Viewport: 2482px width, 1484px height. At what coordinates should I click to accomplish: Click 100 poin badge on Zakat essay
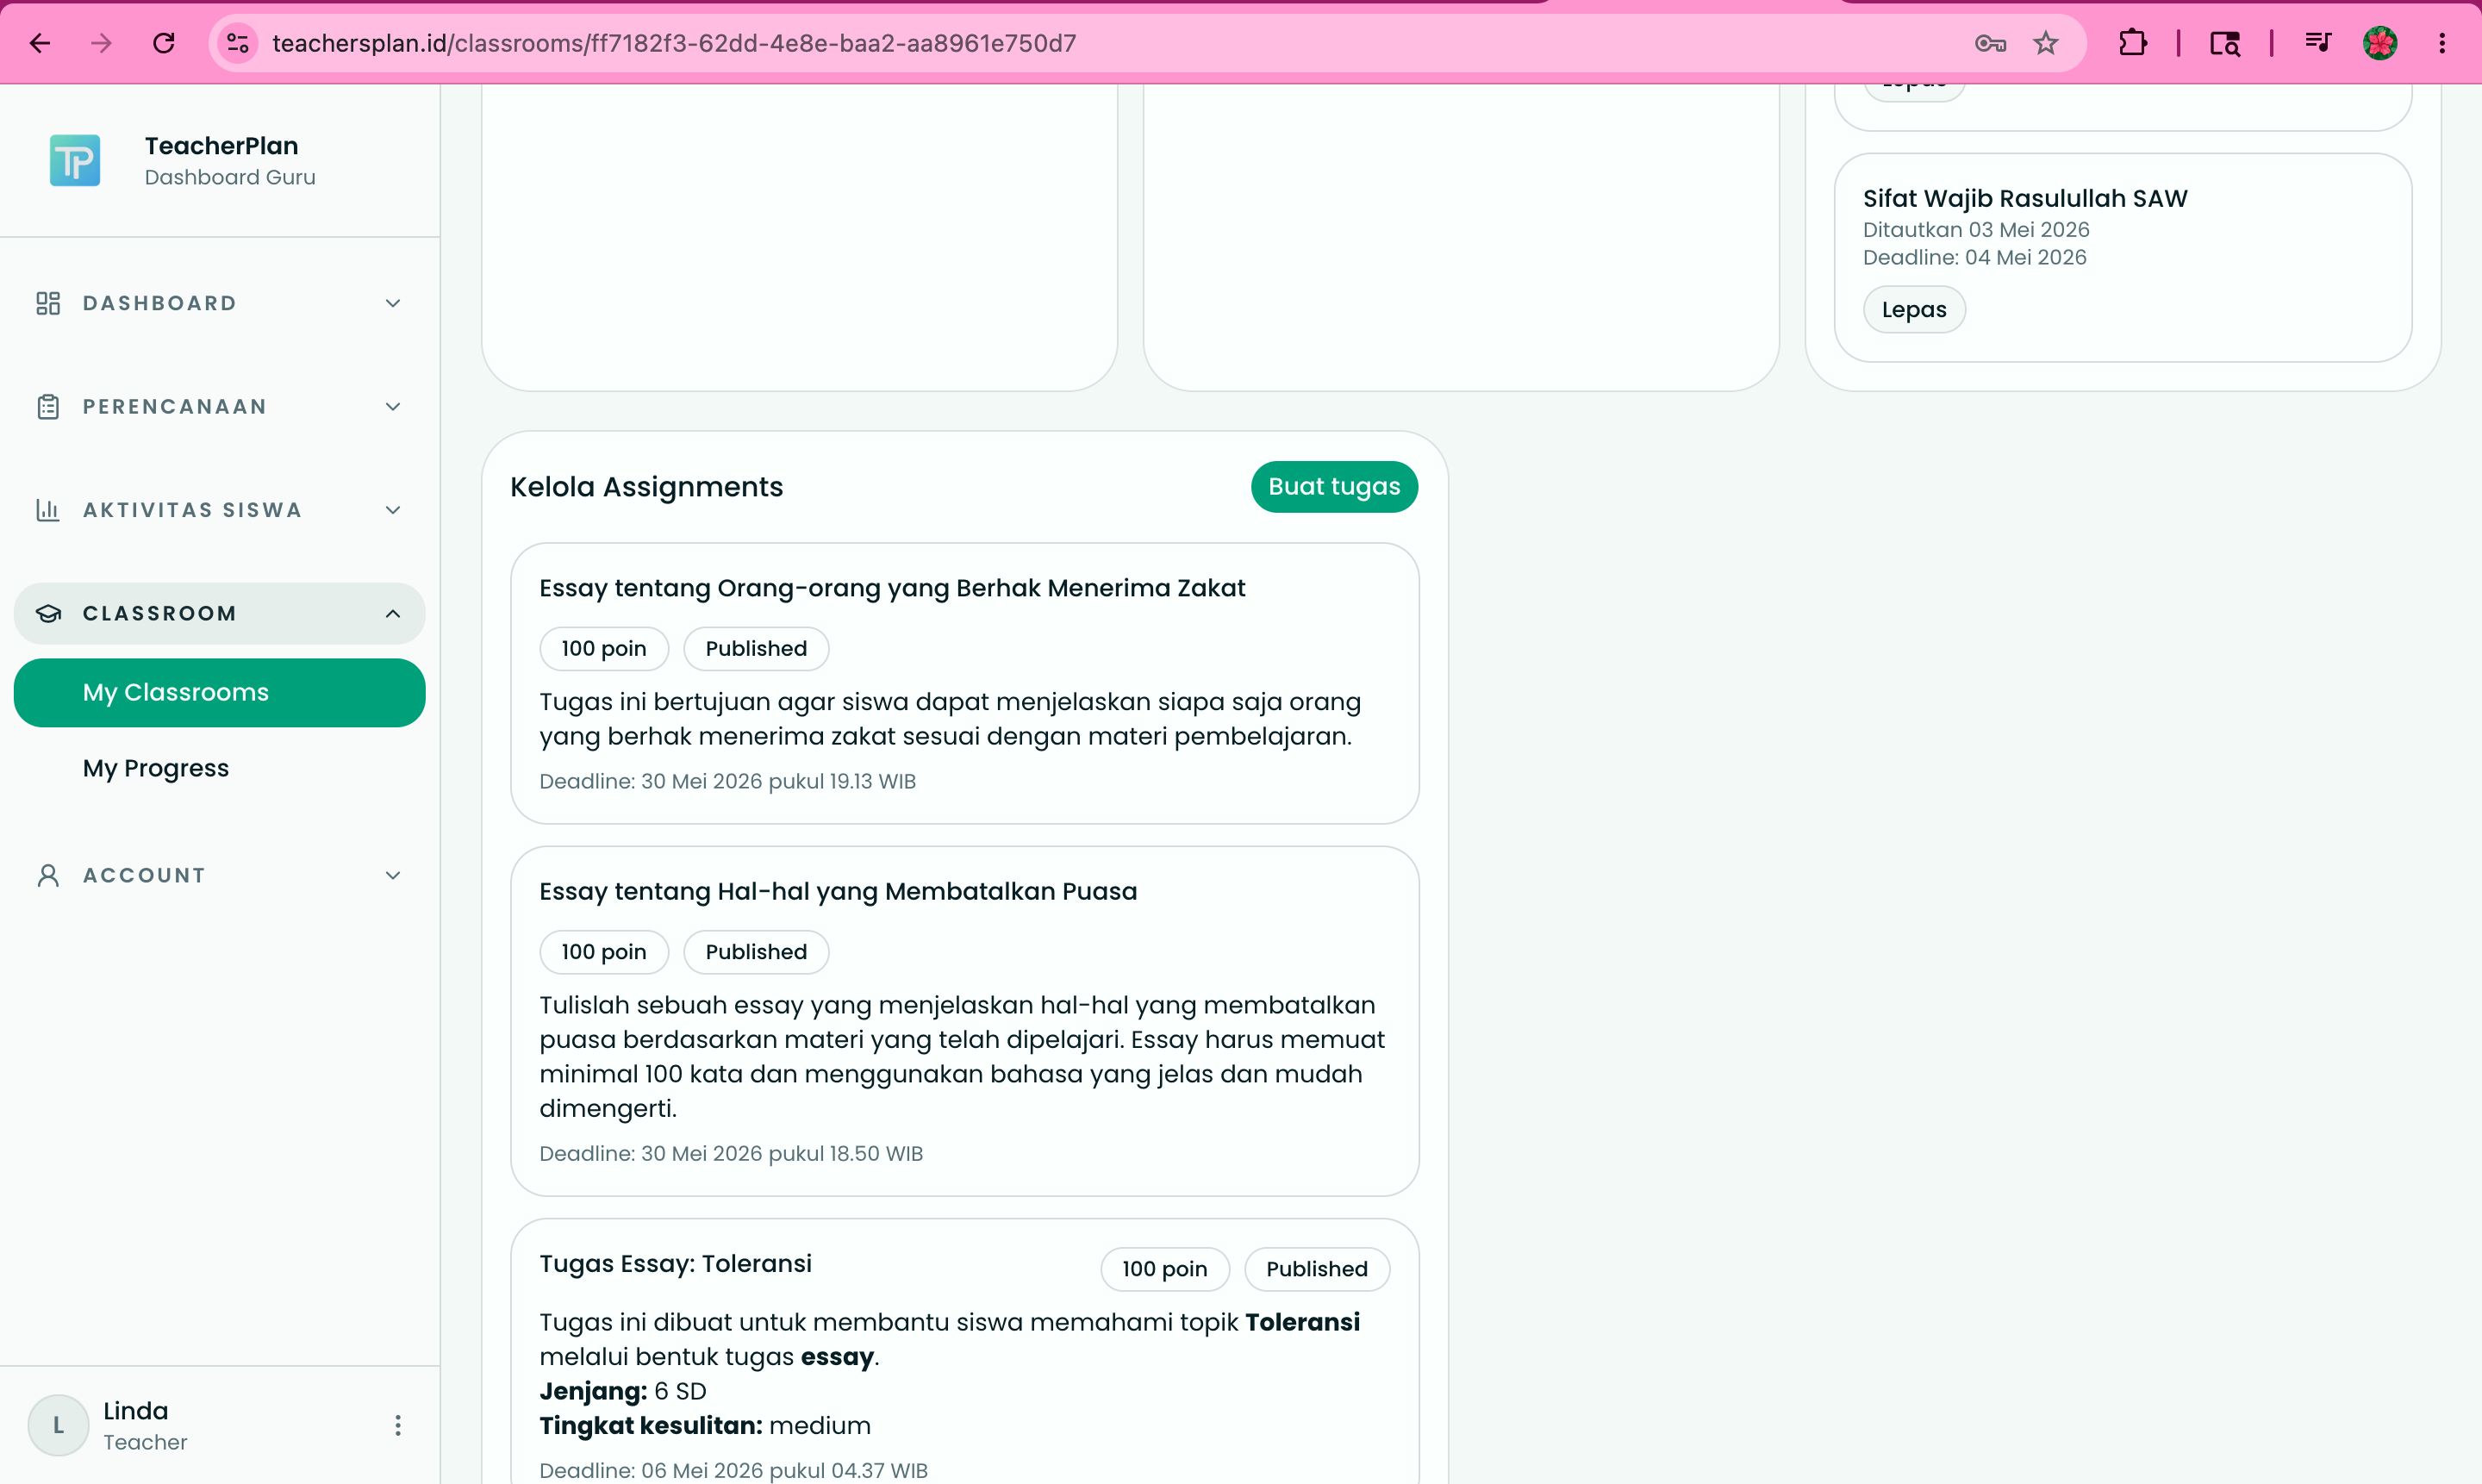pyautogui.click(x=604, y=648)
